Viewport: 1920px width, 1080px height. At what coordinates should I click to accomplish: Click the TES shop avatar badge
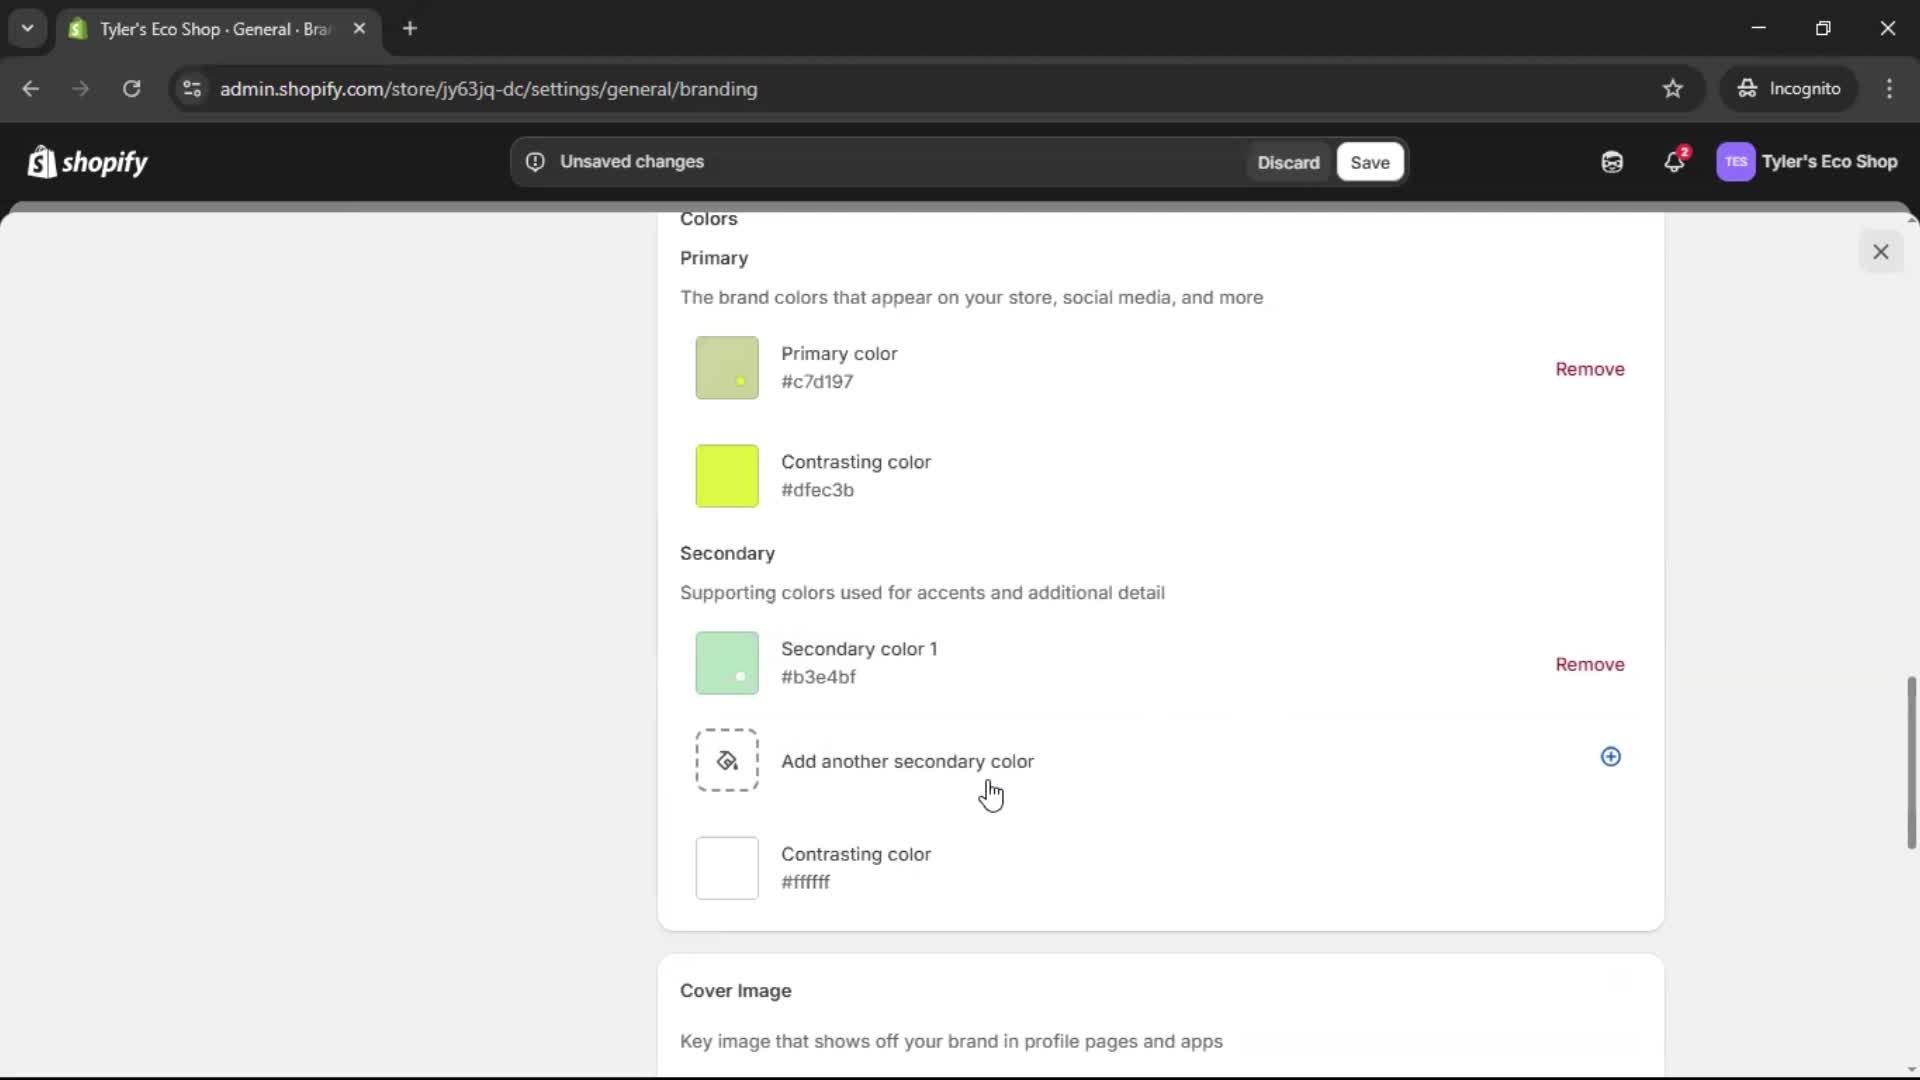[x=1737, y=161]
